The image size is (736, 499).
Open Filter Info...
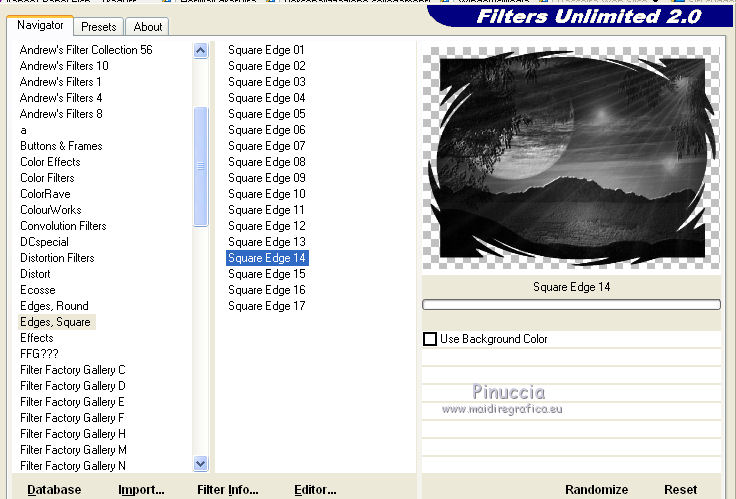(228, 490)
